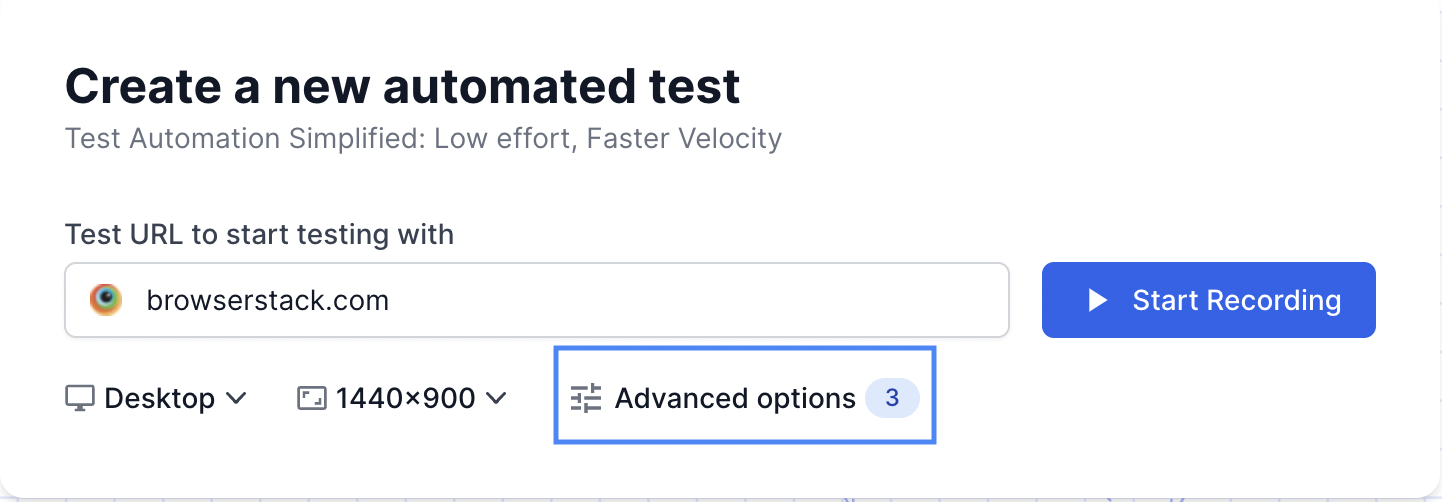The width and height of the screenshot is (1442, 502).
Task: Click the browserstack.com text in URL box
Action: pos(267,300)
